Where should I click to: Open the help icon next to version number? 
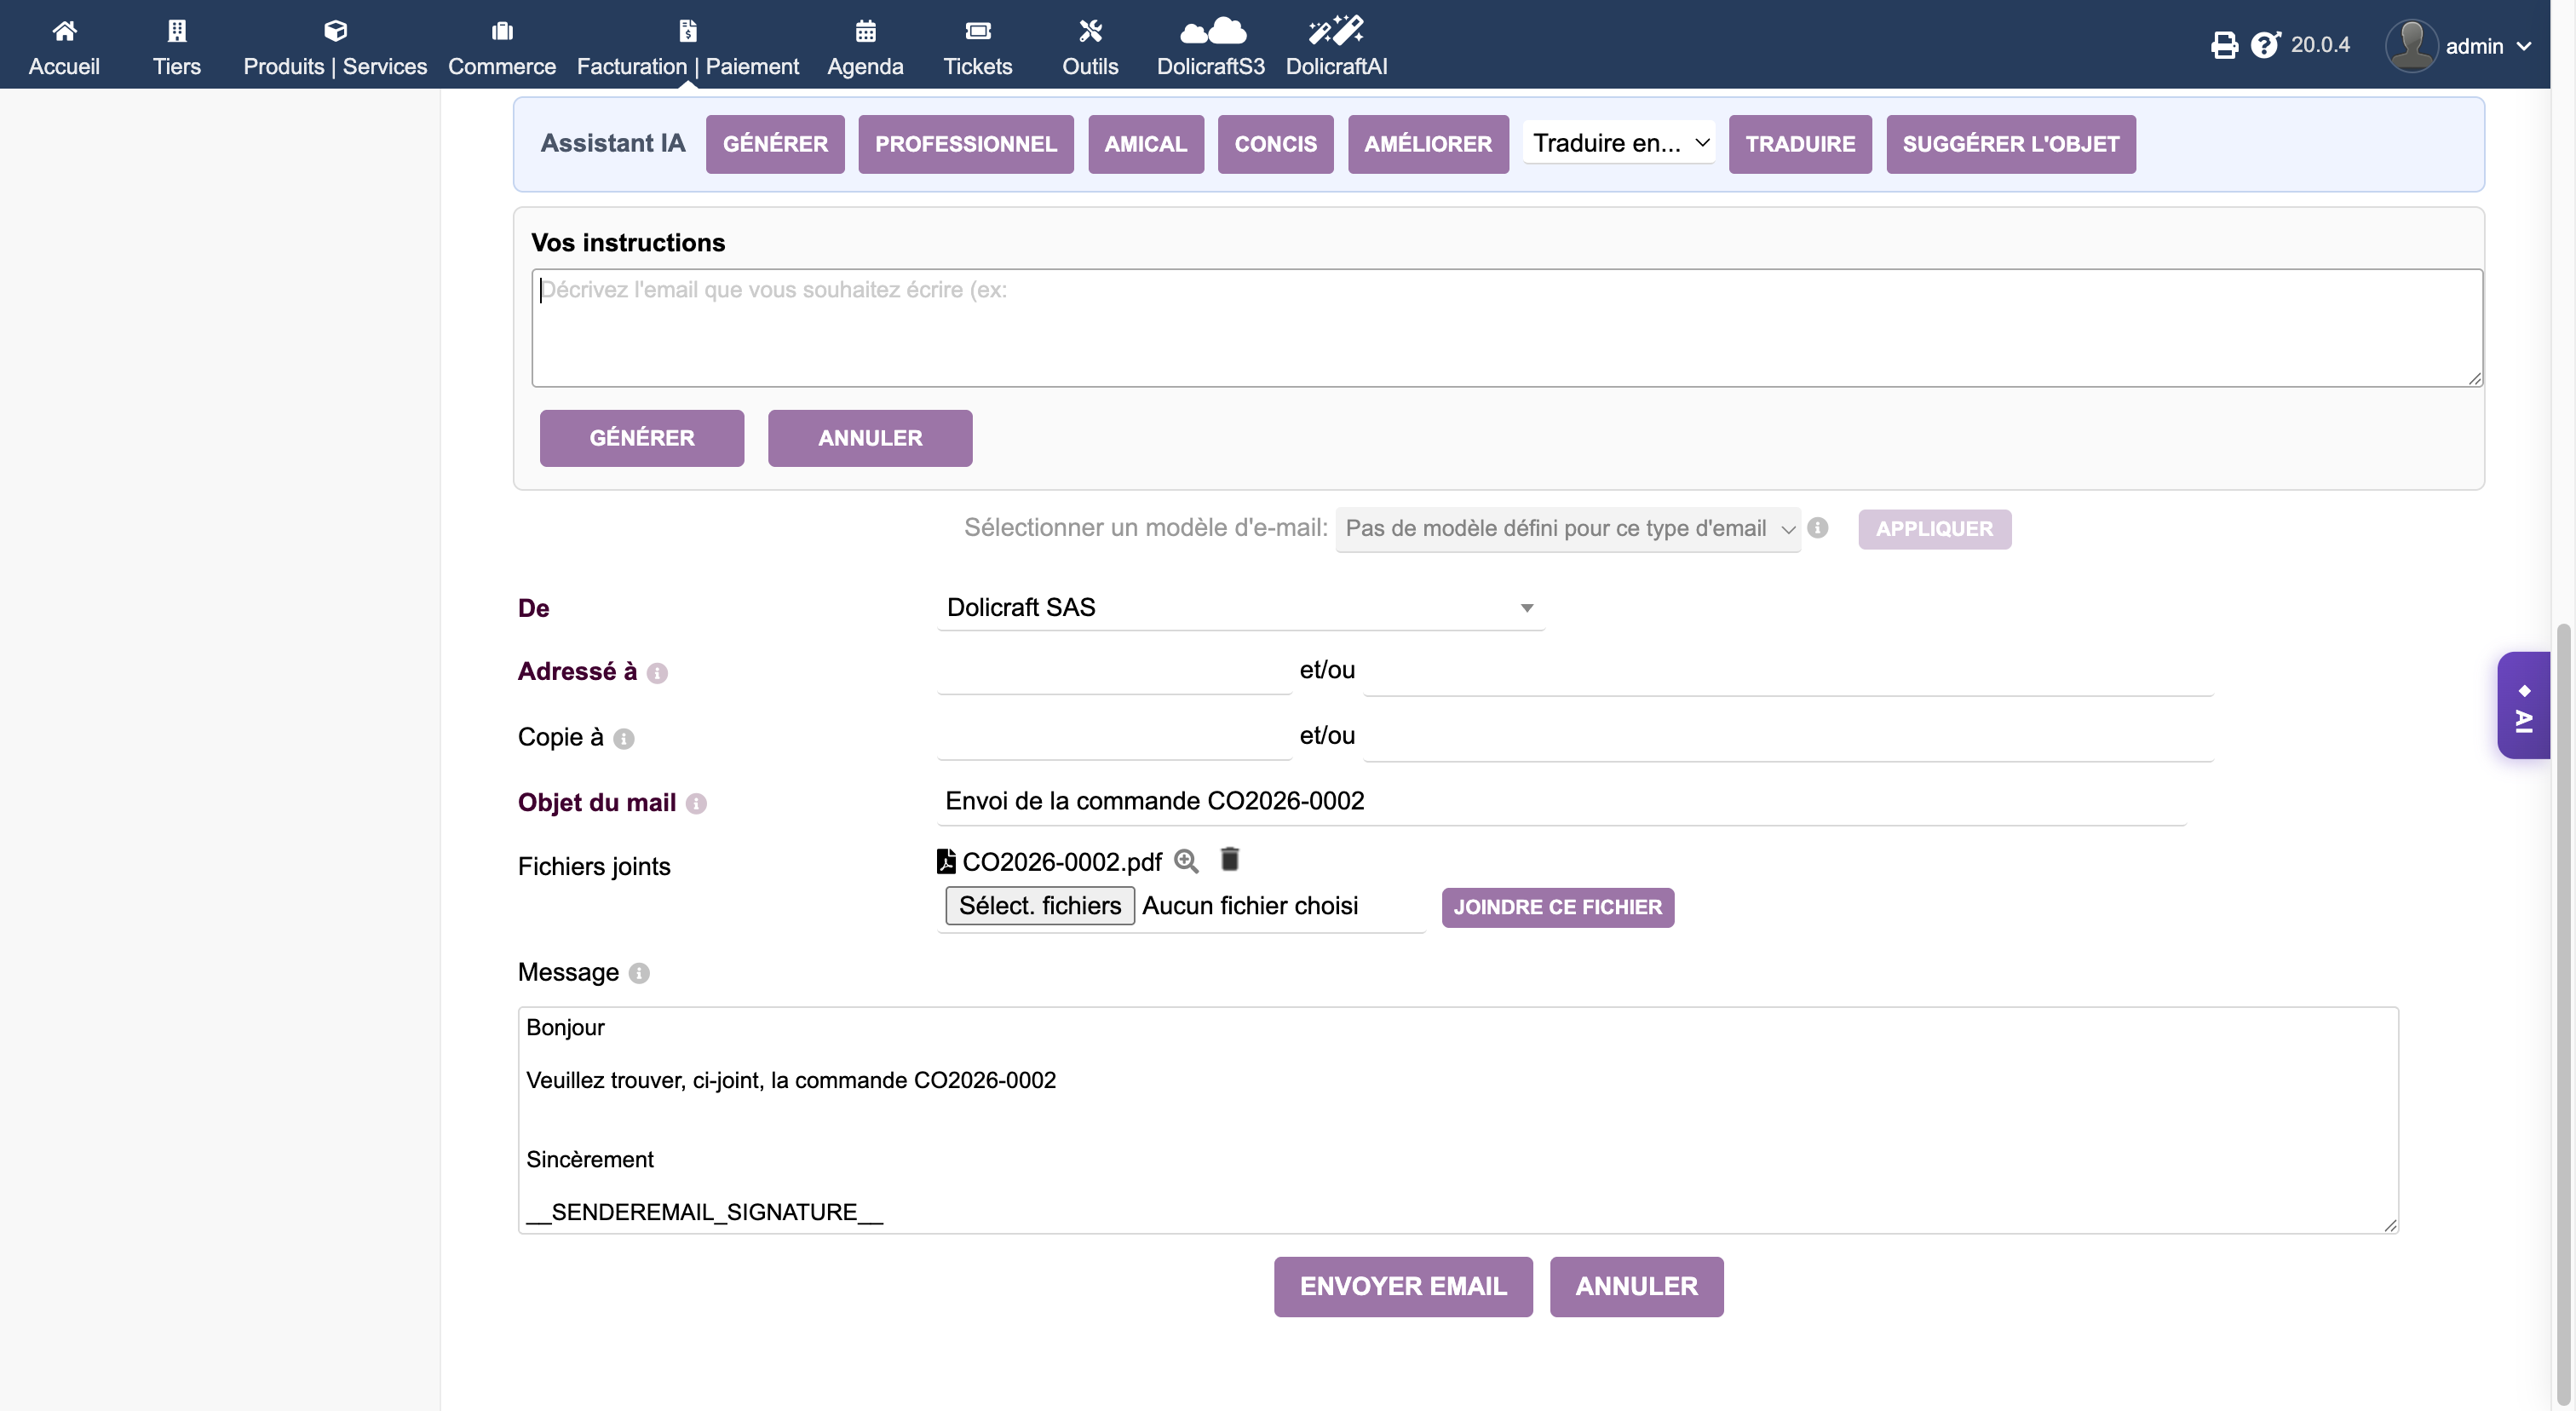point(2265,45)
